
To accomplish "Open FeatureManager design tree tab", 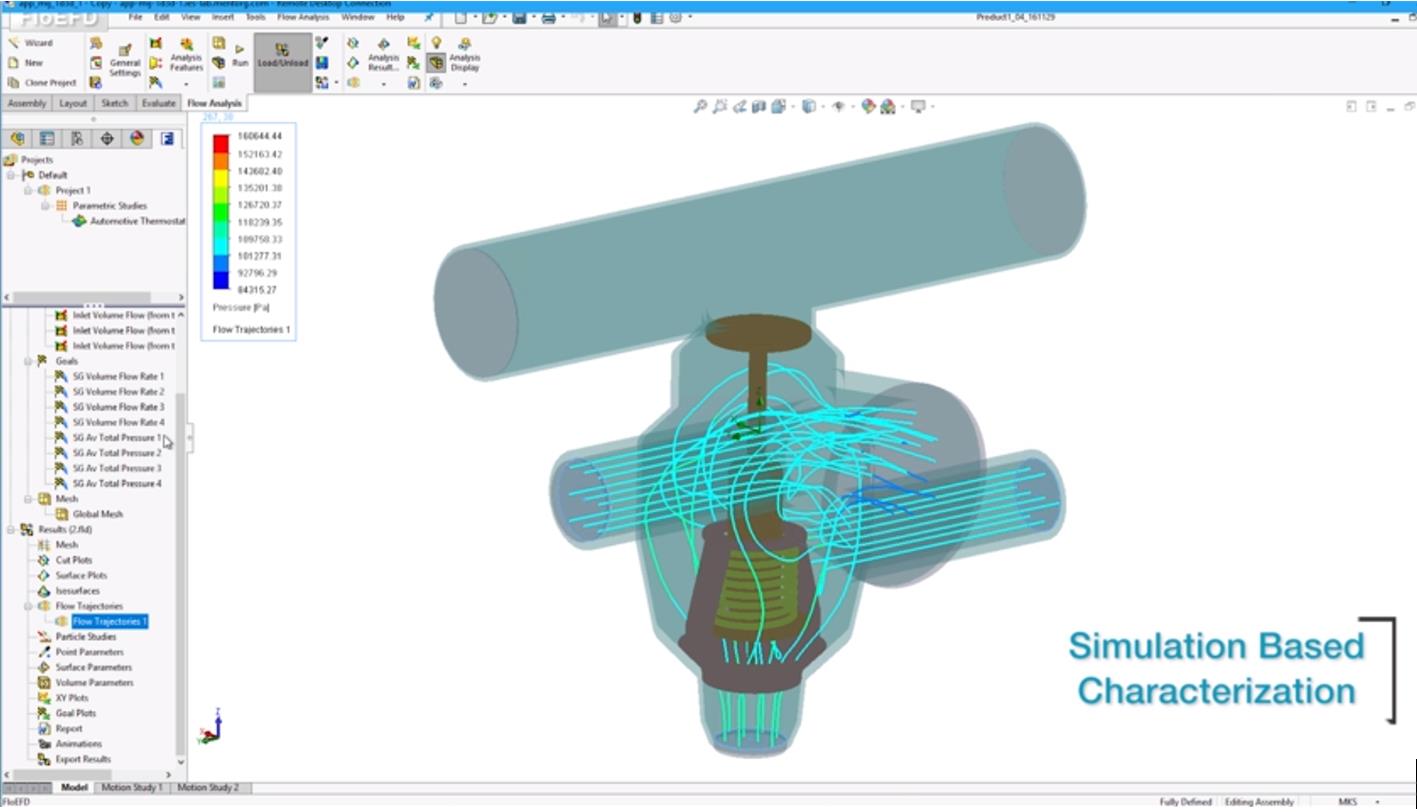I will (17, 138).
